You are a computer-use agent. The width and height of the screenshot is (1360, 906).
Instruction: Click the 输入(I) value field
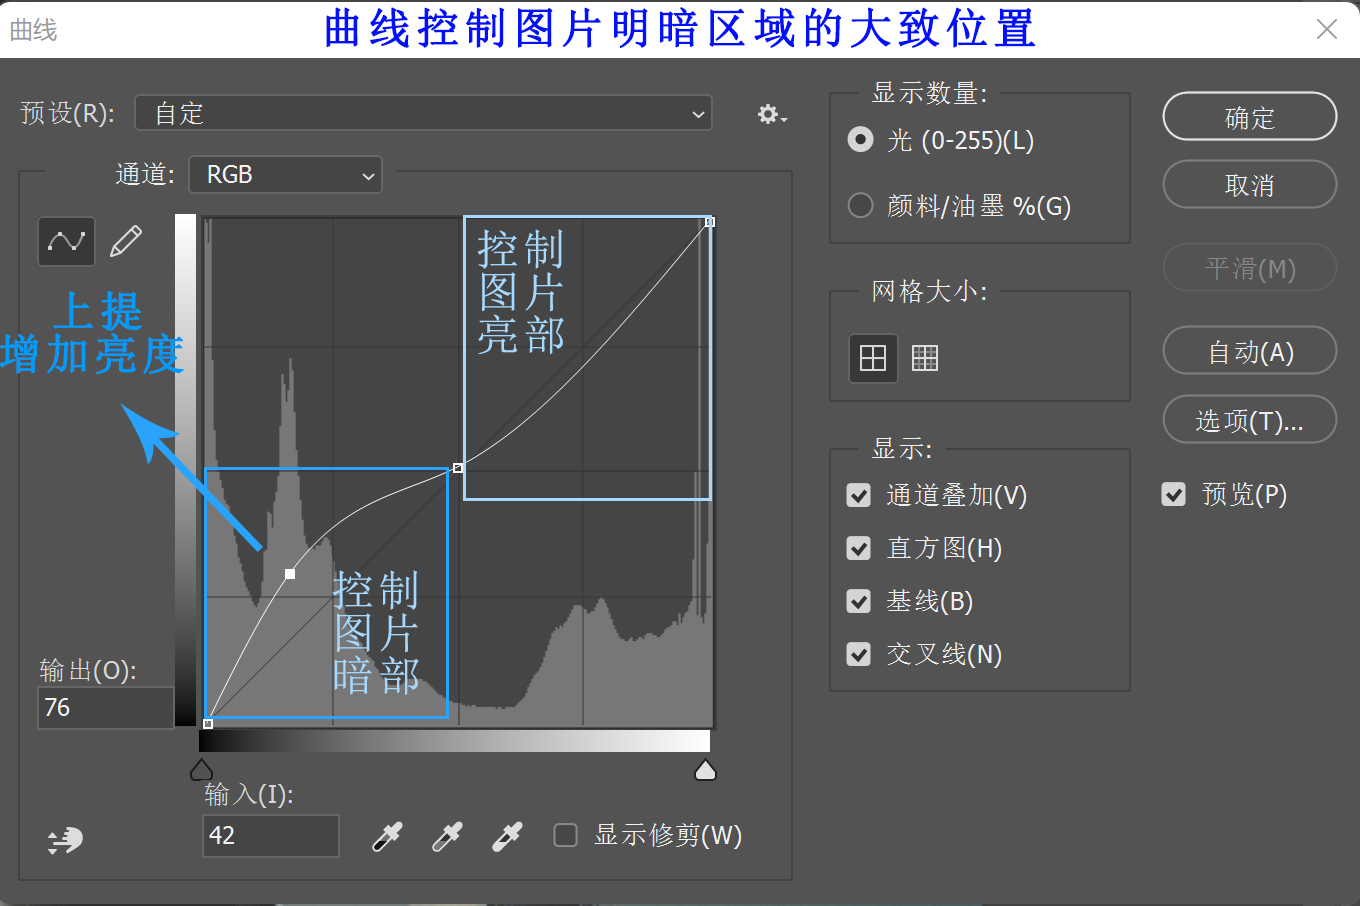[x=270, y=836]
